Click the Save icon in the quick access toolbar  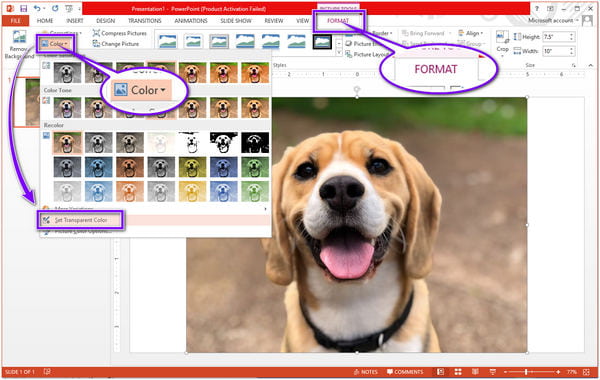23,8
